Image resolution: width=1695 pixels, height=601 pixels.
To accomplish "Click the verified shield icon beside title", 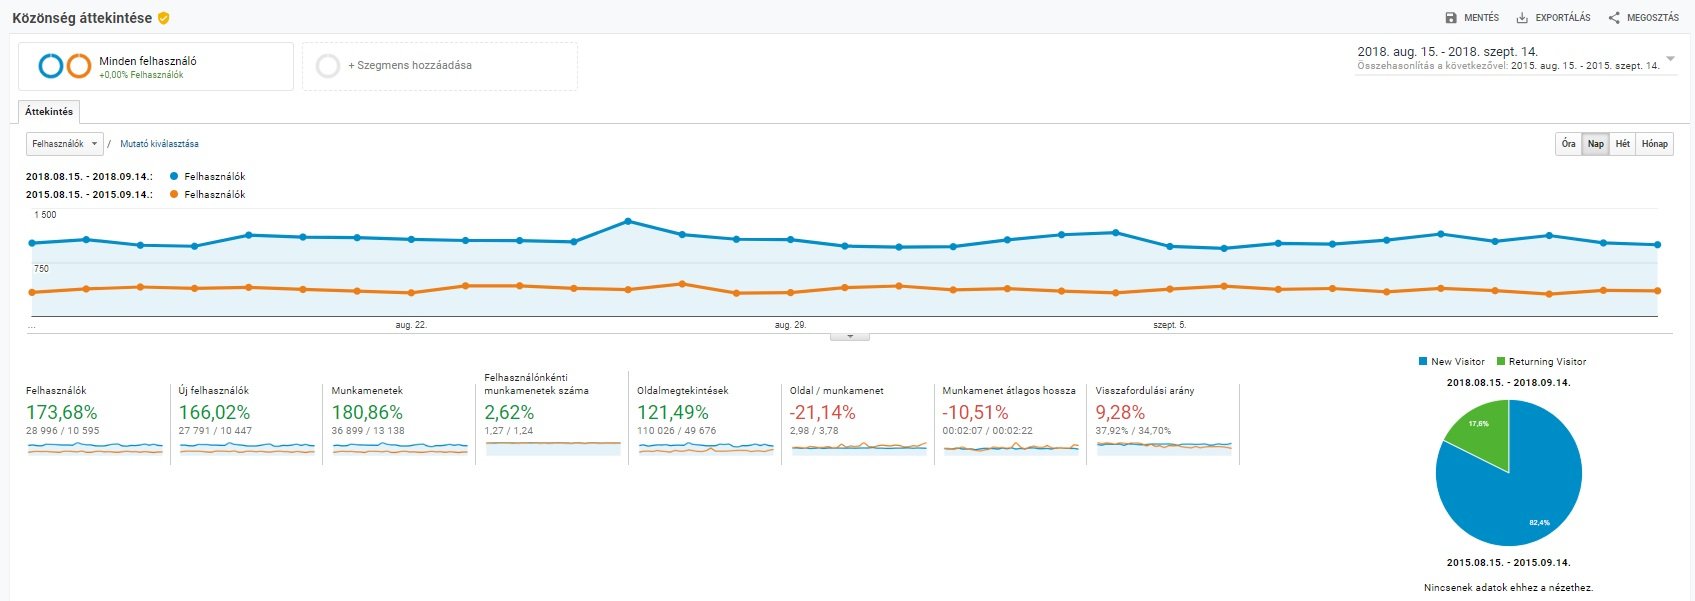I will [x=164, y=18].
